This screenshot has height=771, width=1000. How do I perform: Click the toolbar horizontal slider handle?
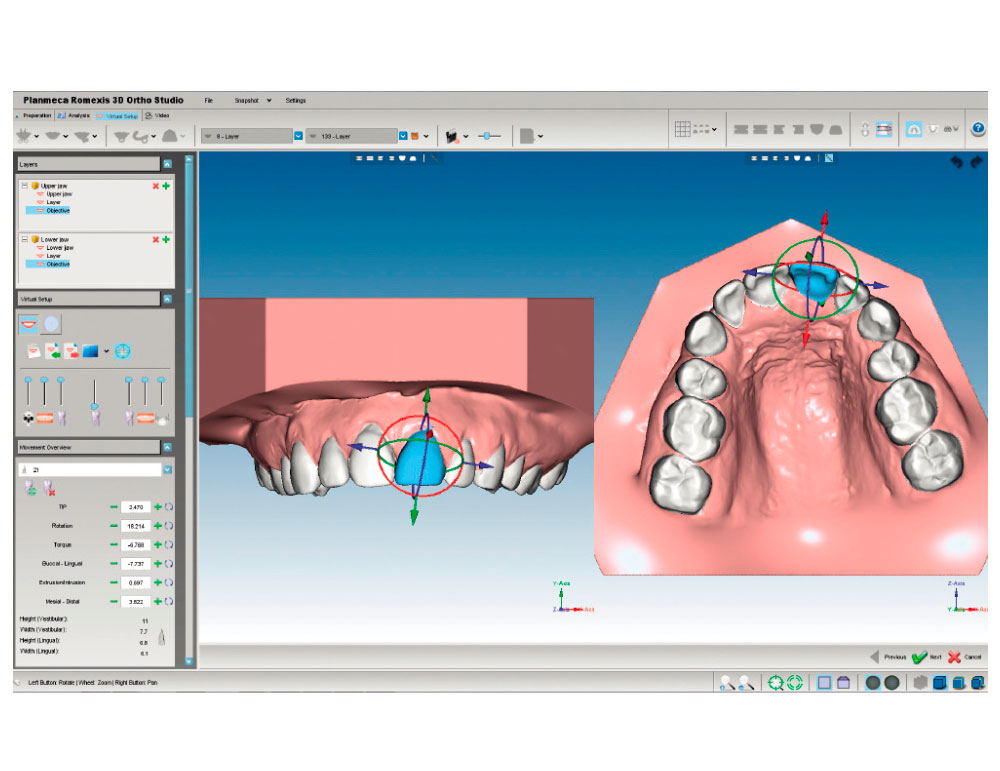pos(487,136)
